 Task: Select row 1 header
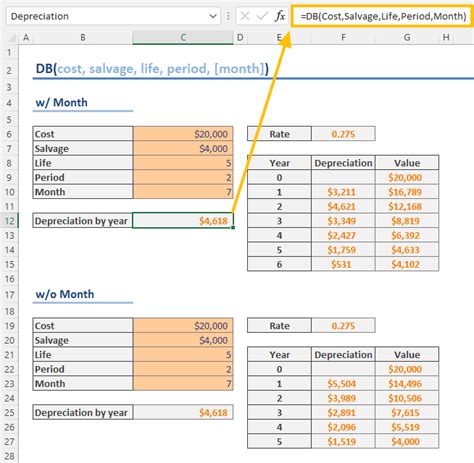click(x=9, y=53)
